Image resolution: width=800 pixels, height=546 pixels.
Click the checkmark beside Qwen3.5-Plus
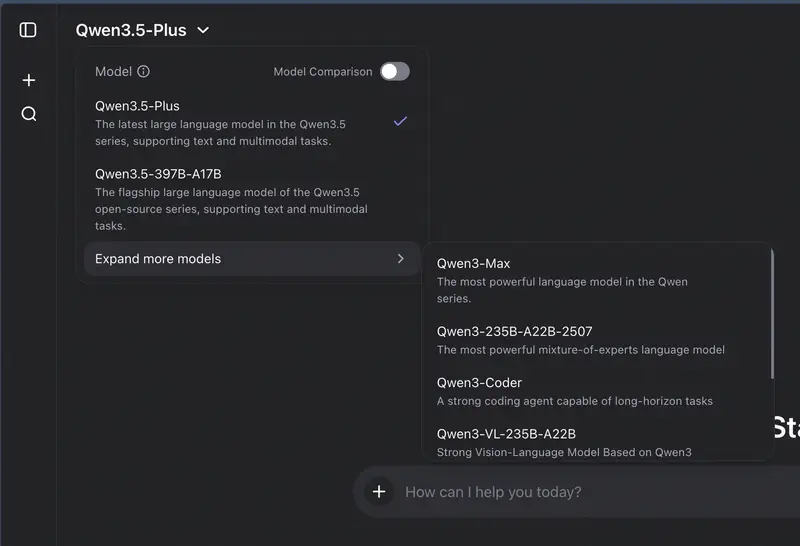(400, 121)
